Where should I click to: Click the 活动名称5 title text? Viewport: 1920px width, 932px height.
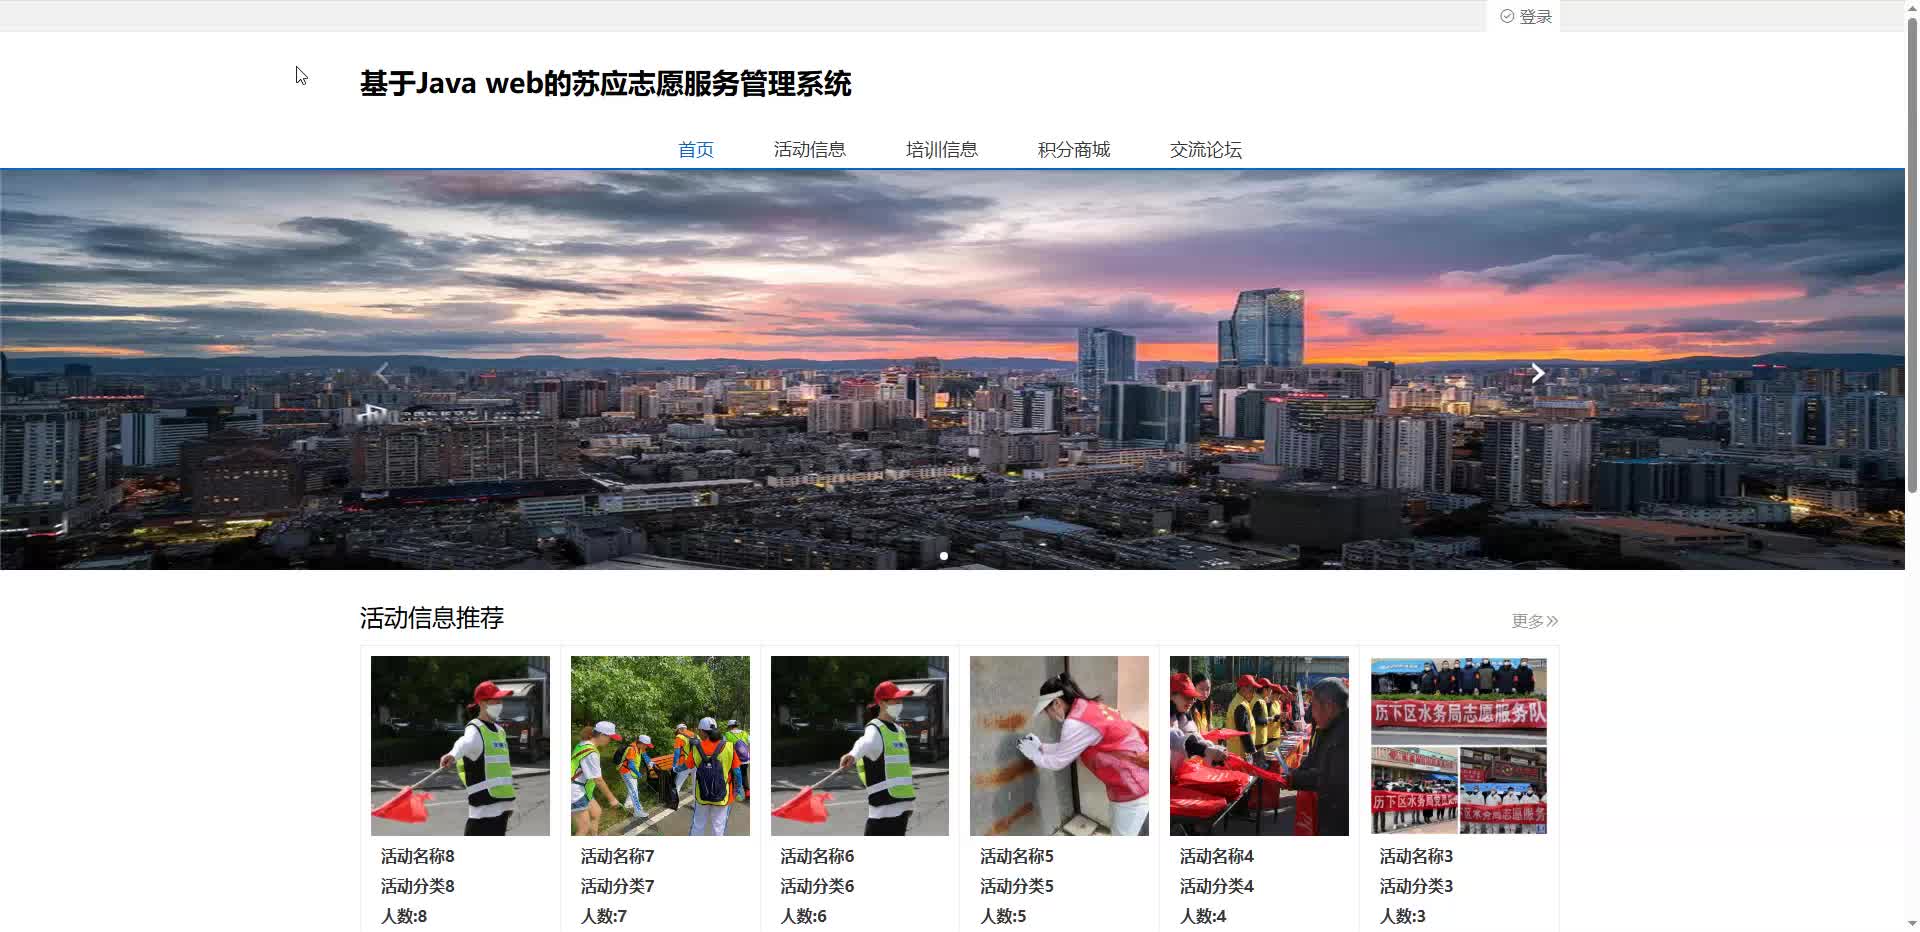tap(1017, 856)
